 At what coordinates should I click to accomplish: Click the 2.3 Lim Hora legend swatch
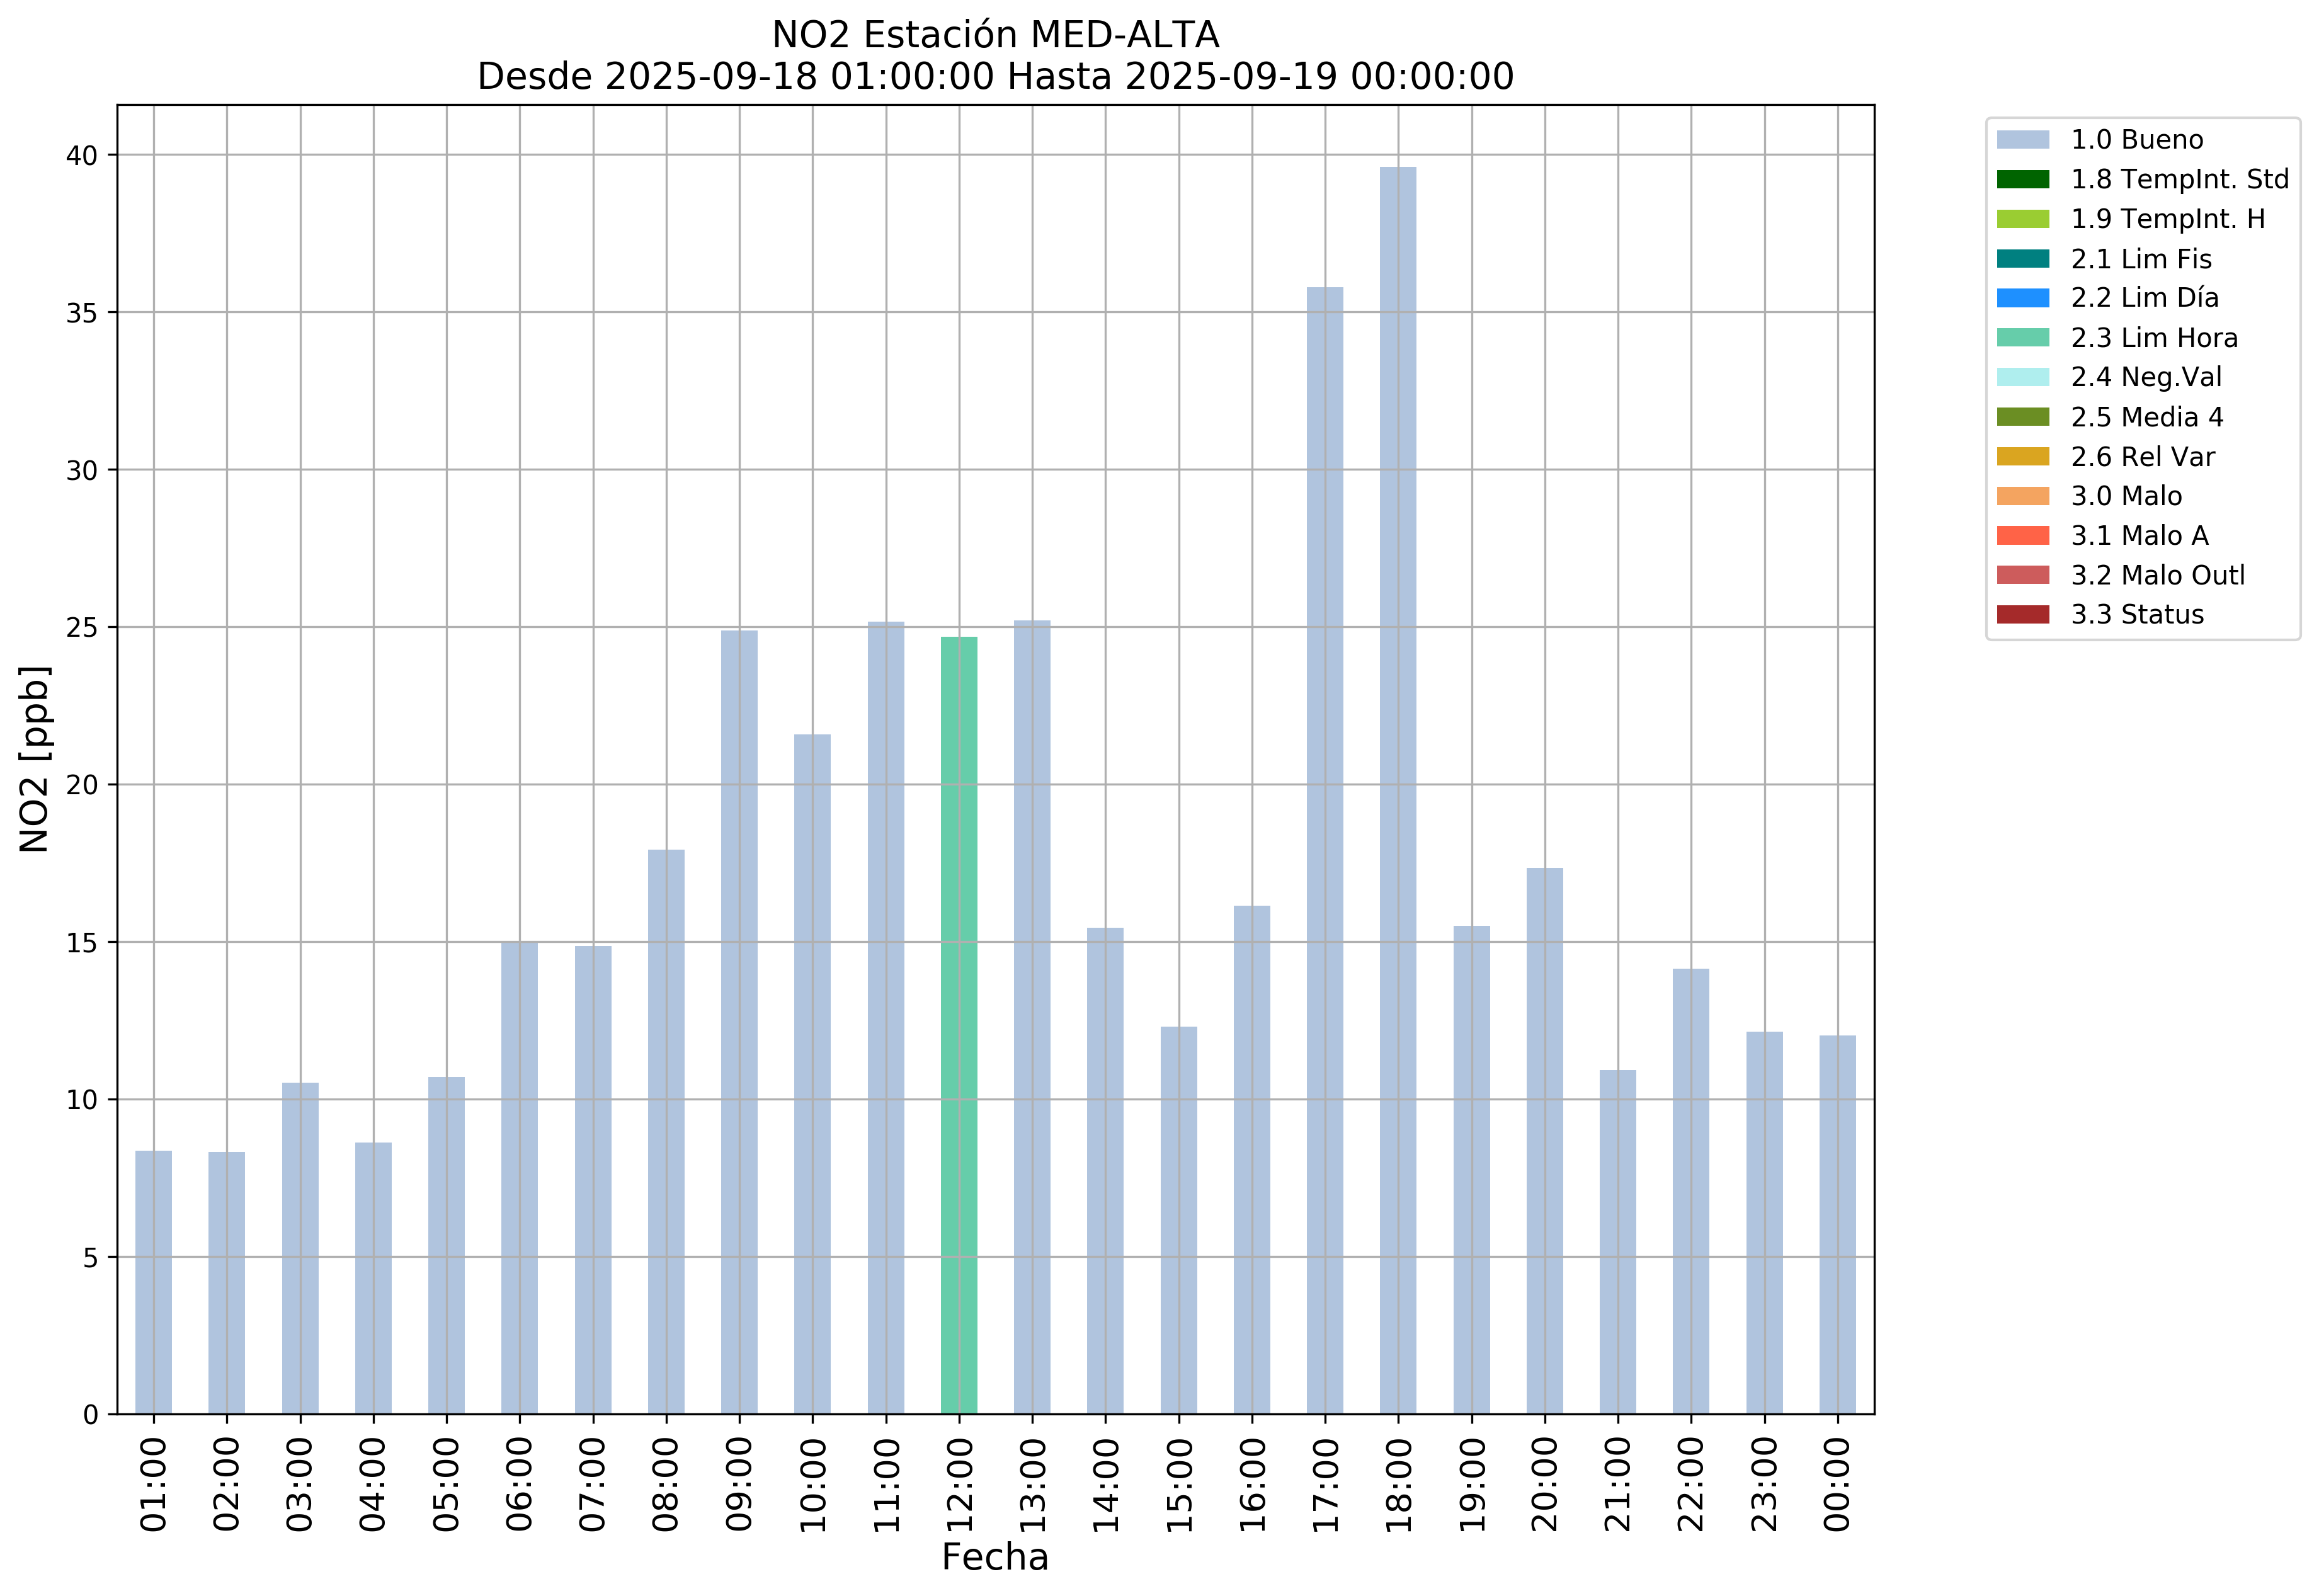(2022, 338)
